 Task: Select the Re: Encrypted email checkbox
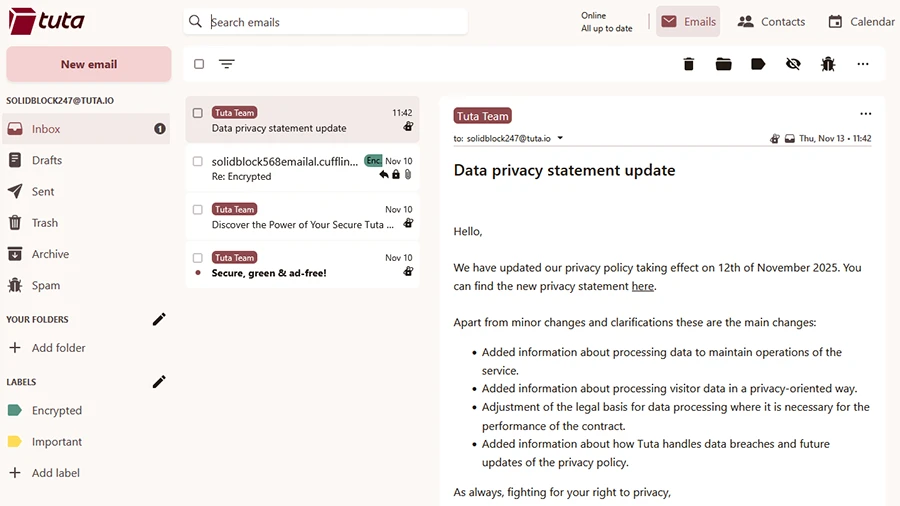pyautogui.click(x=198, y=161)
